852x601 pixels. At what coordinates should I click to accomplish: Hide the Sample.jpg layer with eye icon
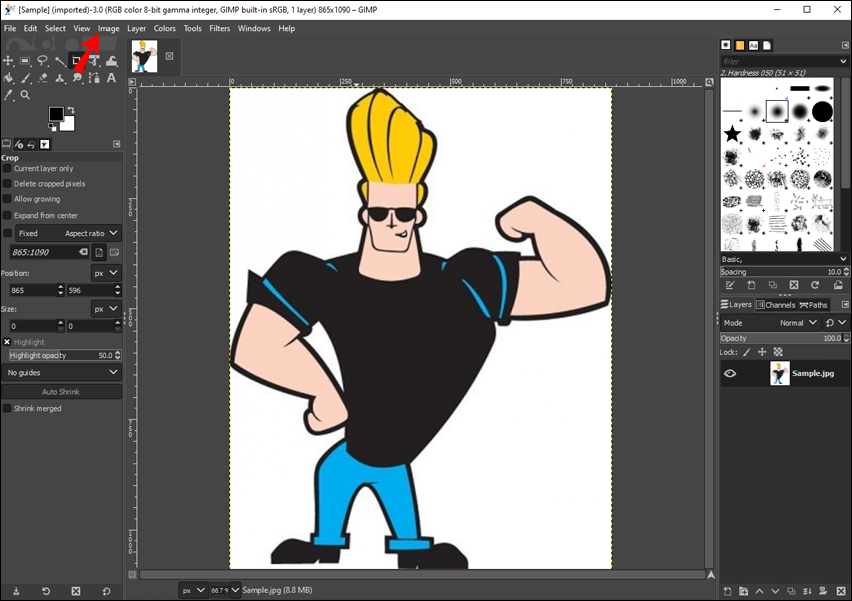[x=730, y=374]
